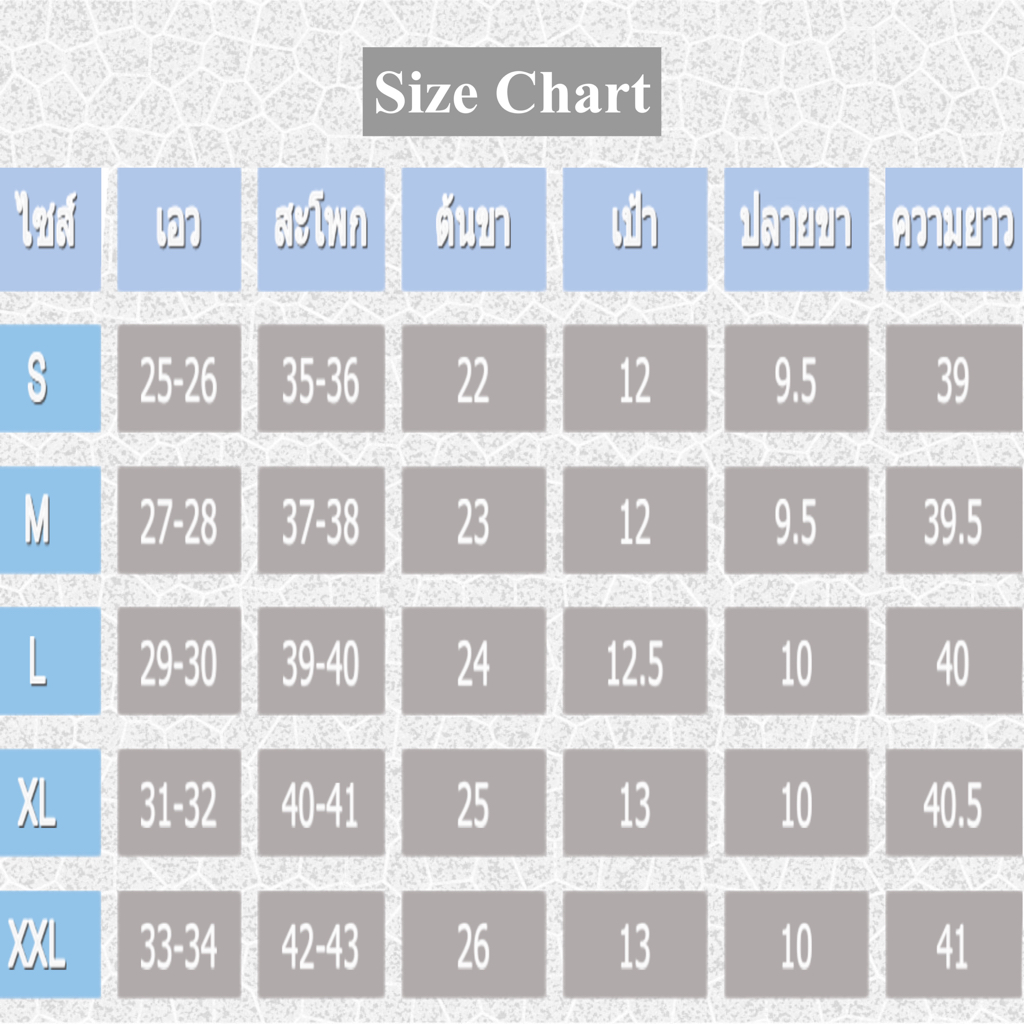Click the 40.5 length cell
This screenshot has height=1024, width=1024.
point(953,803)
